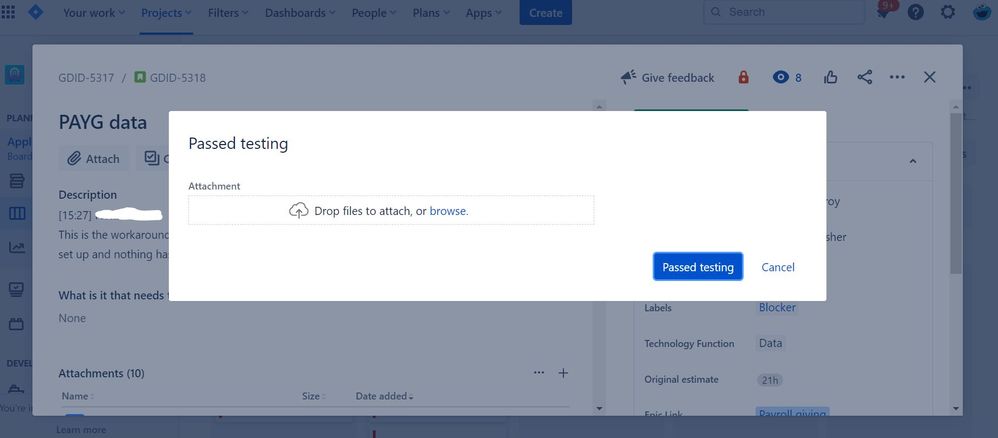Click the Passed testing confirm button
This screenshot has height=438, width=998.
(x=698, y=267)
